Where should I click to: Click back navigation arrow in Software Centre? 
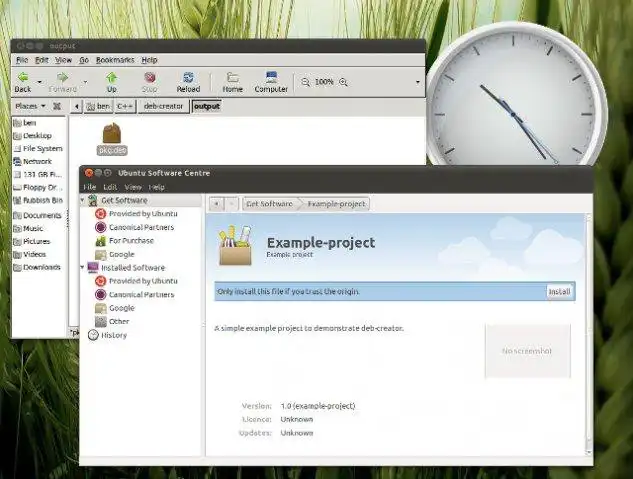[x=217, y=204]
